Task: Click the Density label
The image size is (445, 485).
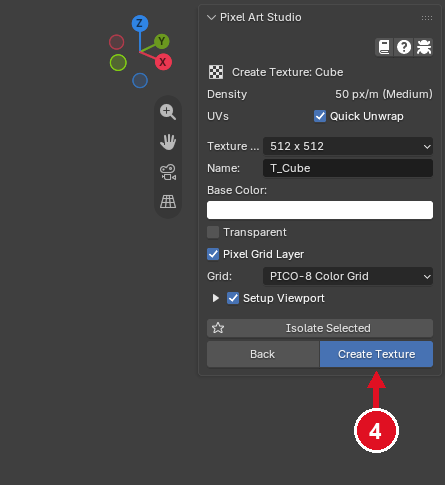Action: (x=227, y=94)
